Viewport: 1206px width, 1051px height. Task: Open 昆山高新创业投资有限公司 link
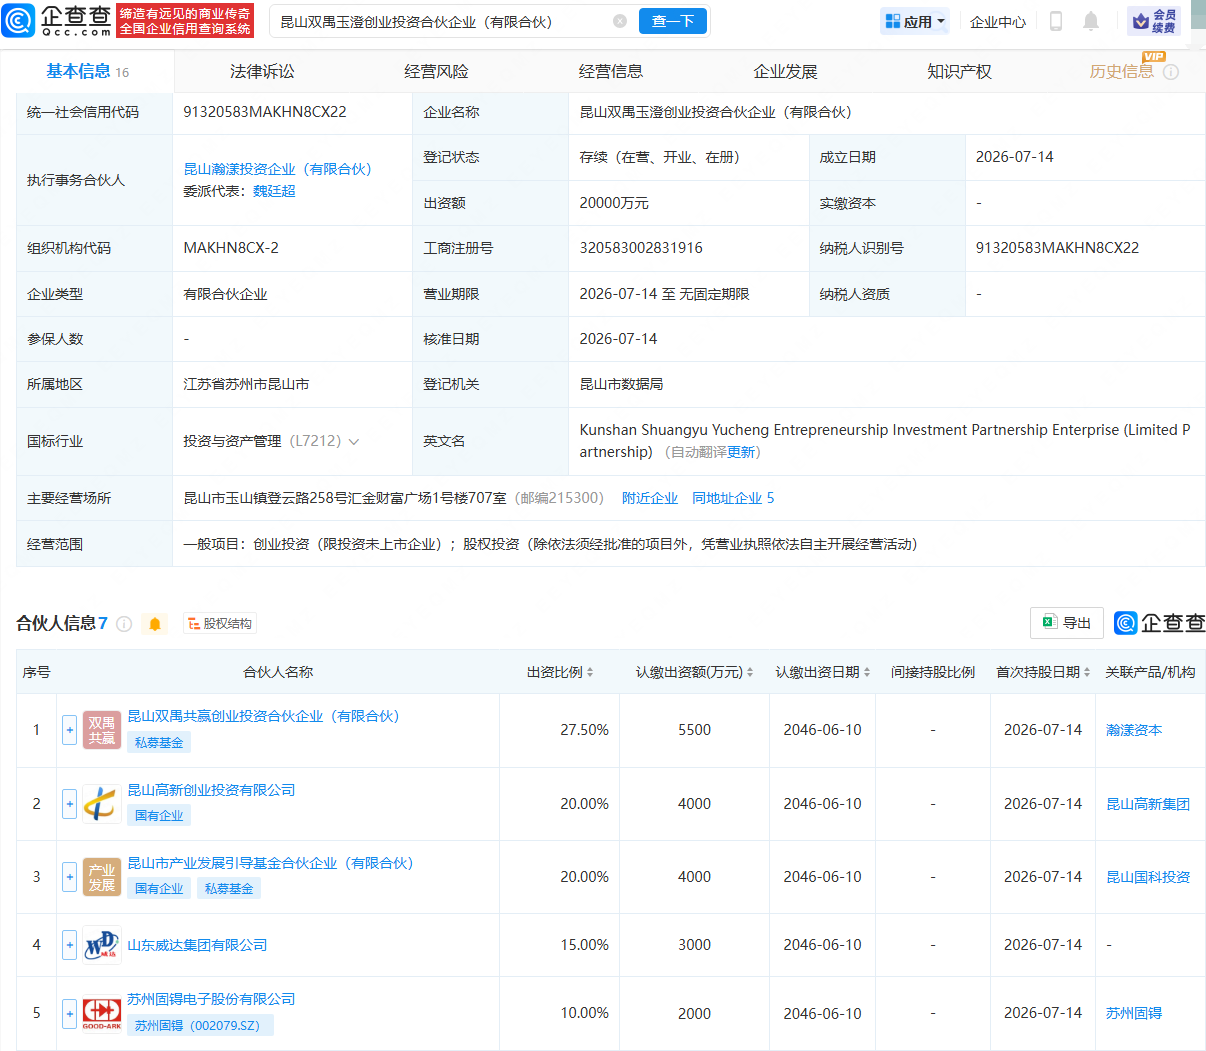[211, 790]
